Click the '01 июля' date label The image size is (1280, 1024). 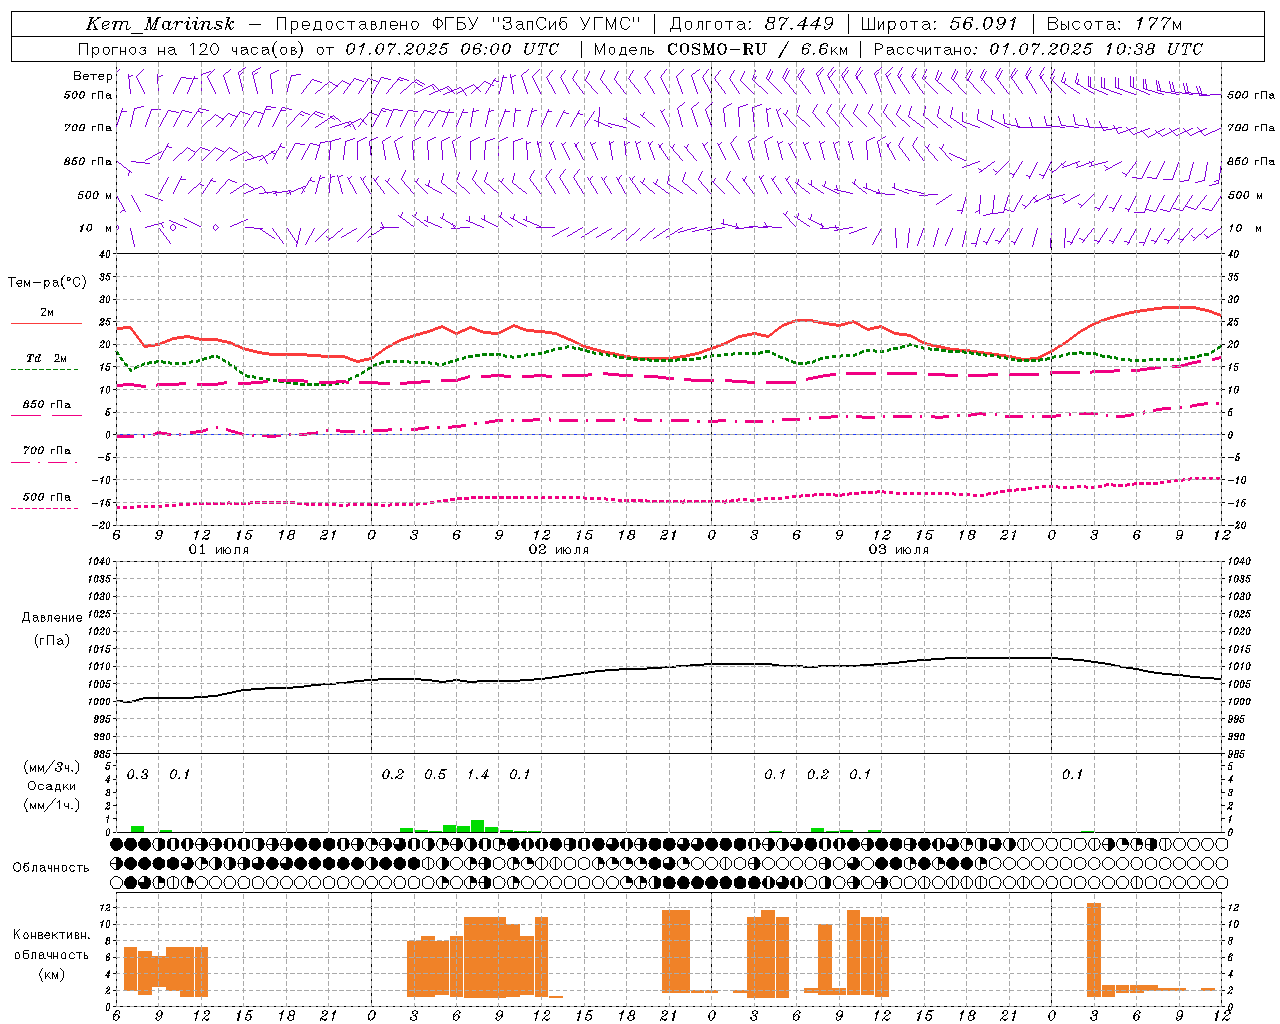[x=219, y=550]
